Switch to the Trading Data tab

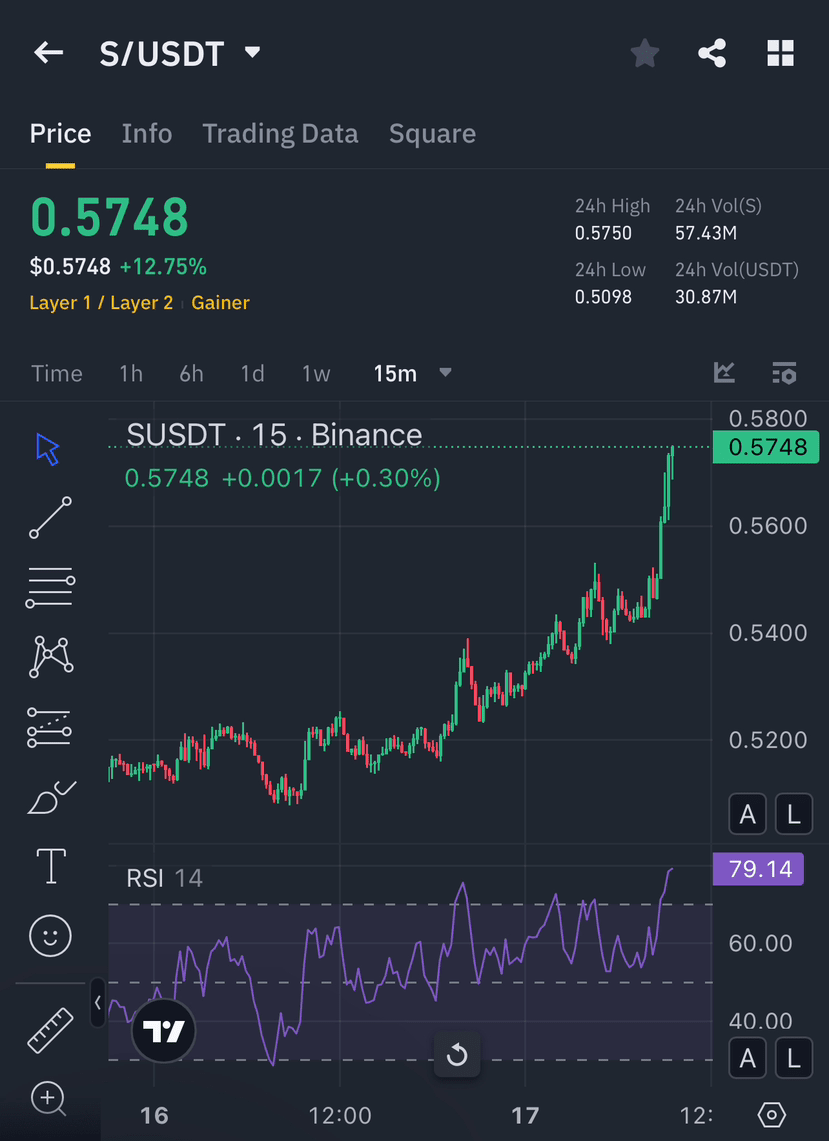(280, 134)
